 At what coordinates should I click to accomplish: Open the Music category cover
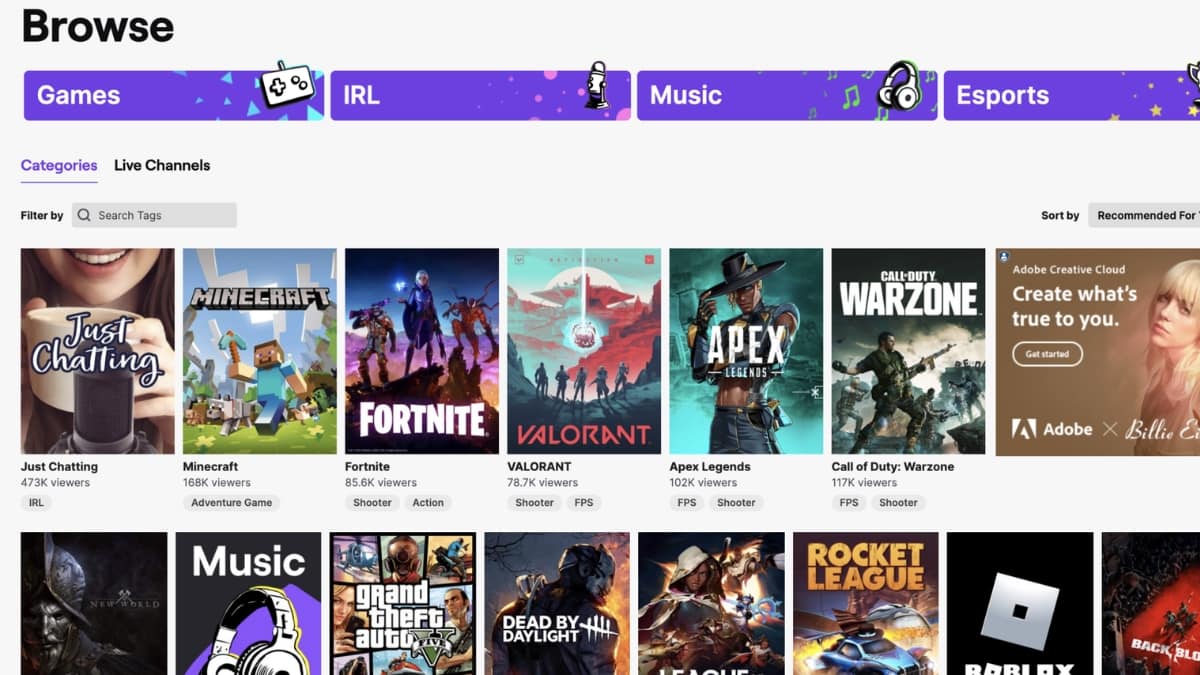pyautogui.click(x=248, y=603)
